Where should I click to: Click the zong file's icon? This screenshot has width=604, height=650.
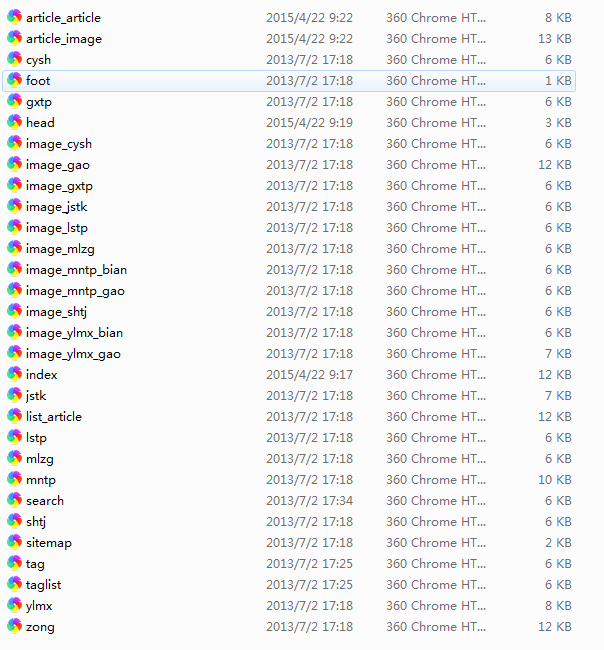point(15,627)
